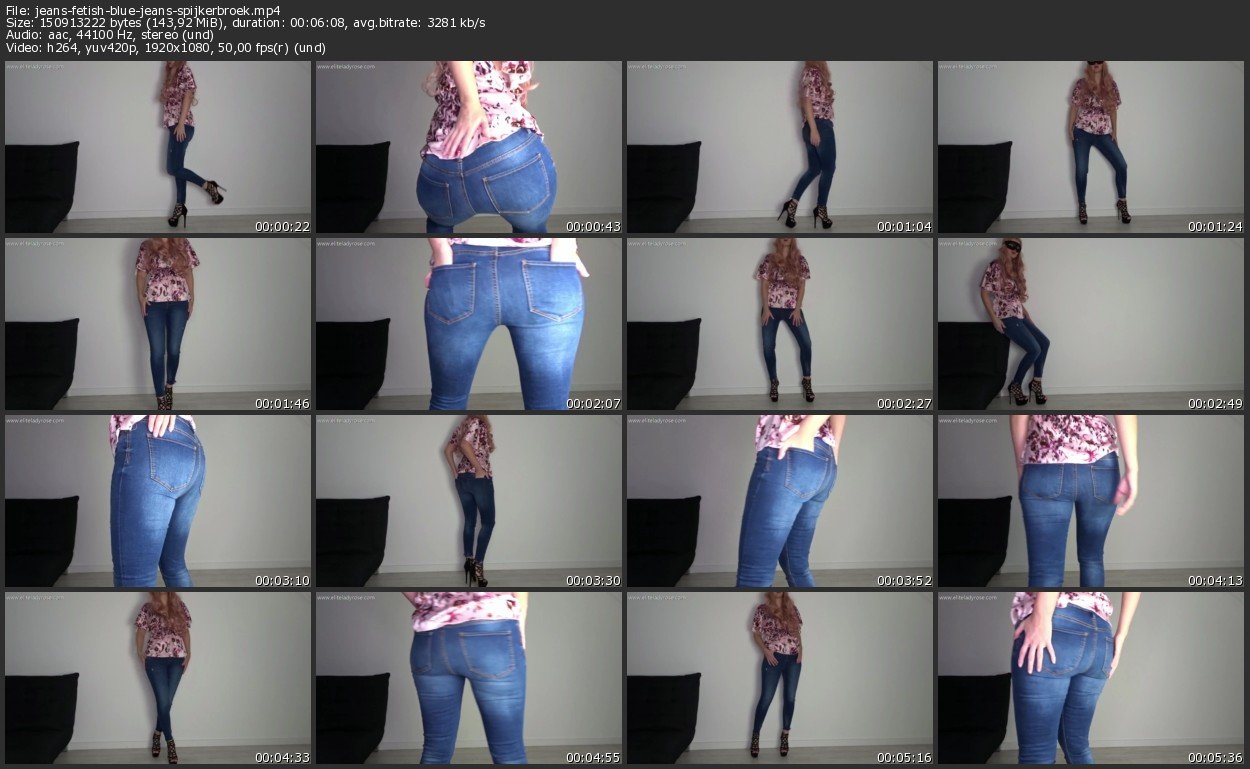Click the thumbnail timestamped 00:01:24
1250x769 pixels.
[1091, 147]
